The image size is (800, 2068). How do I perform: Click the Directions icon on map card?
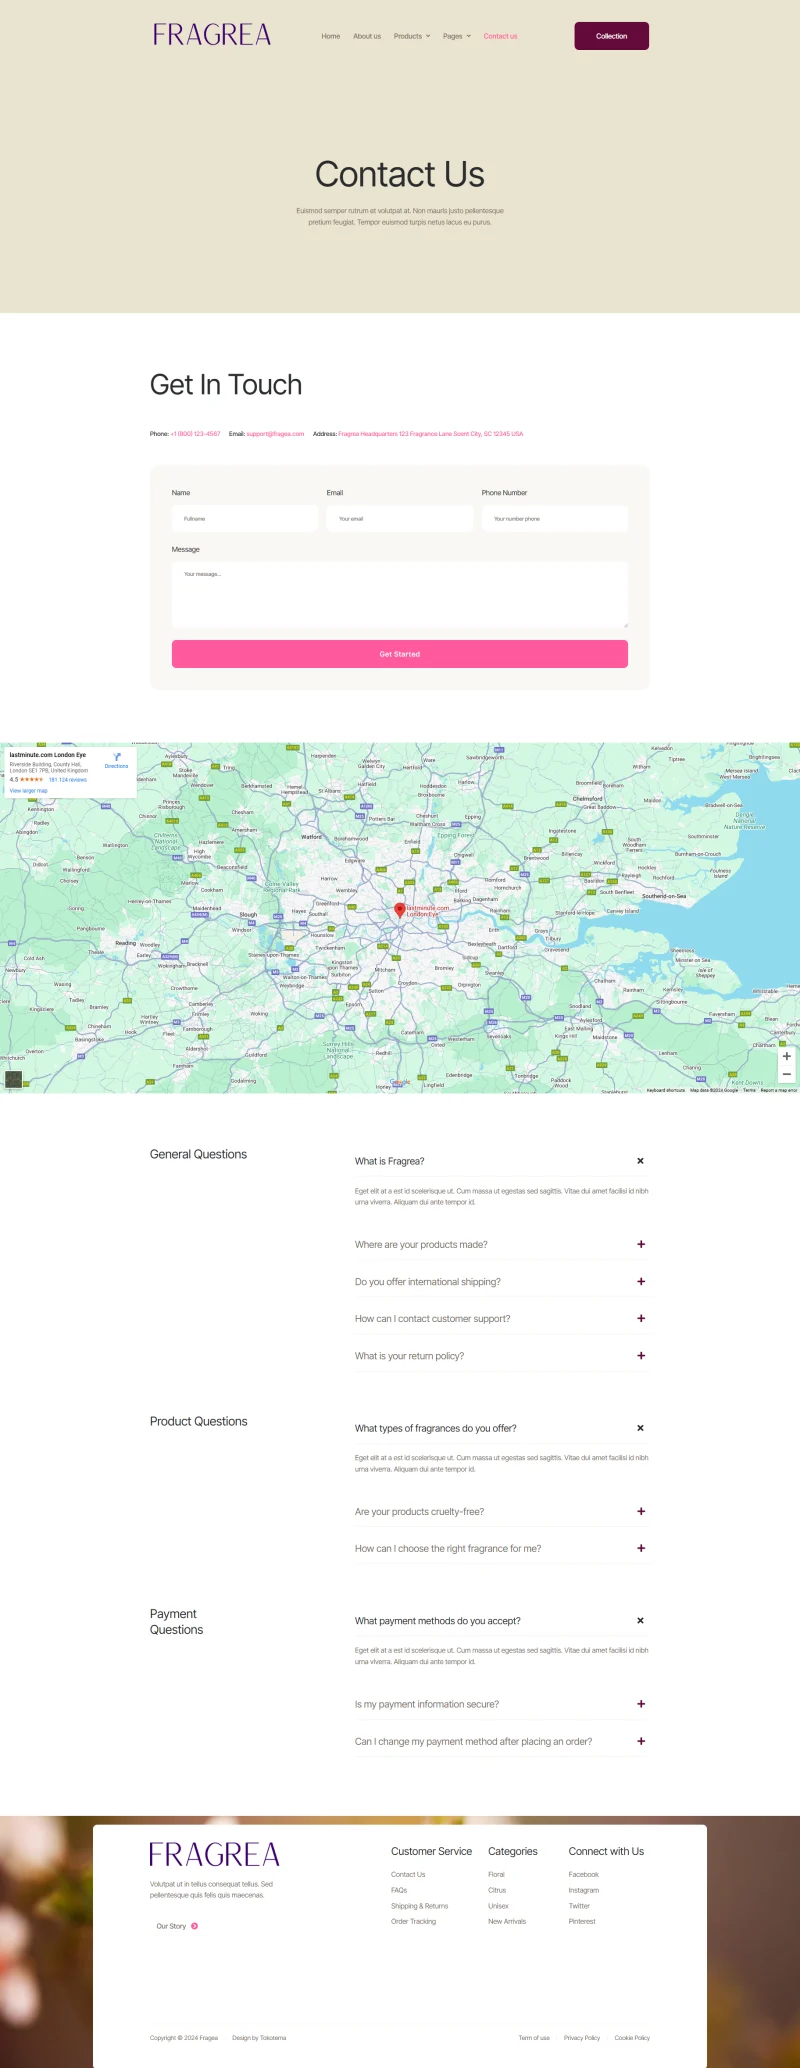pos(117,760)
